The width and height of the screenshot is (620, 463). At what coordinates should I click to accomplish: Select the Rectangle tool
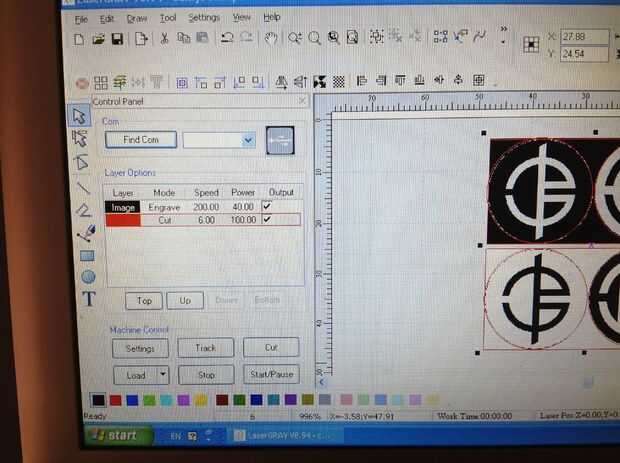(x=87, y=255)
